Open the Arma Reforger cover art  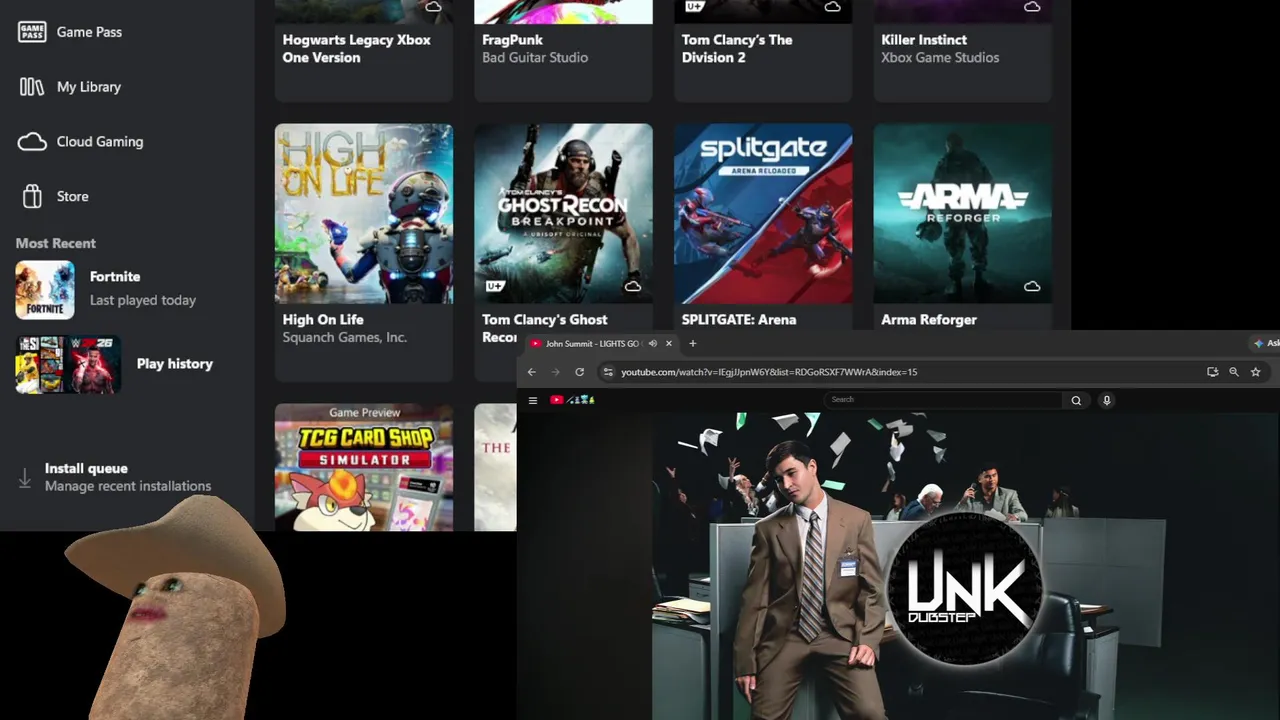click(962, 214)
